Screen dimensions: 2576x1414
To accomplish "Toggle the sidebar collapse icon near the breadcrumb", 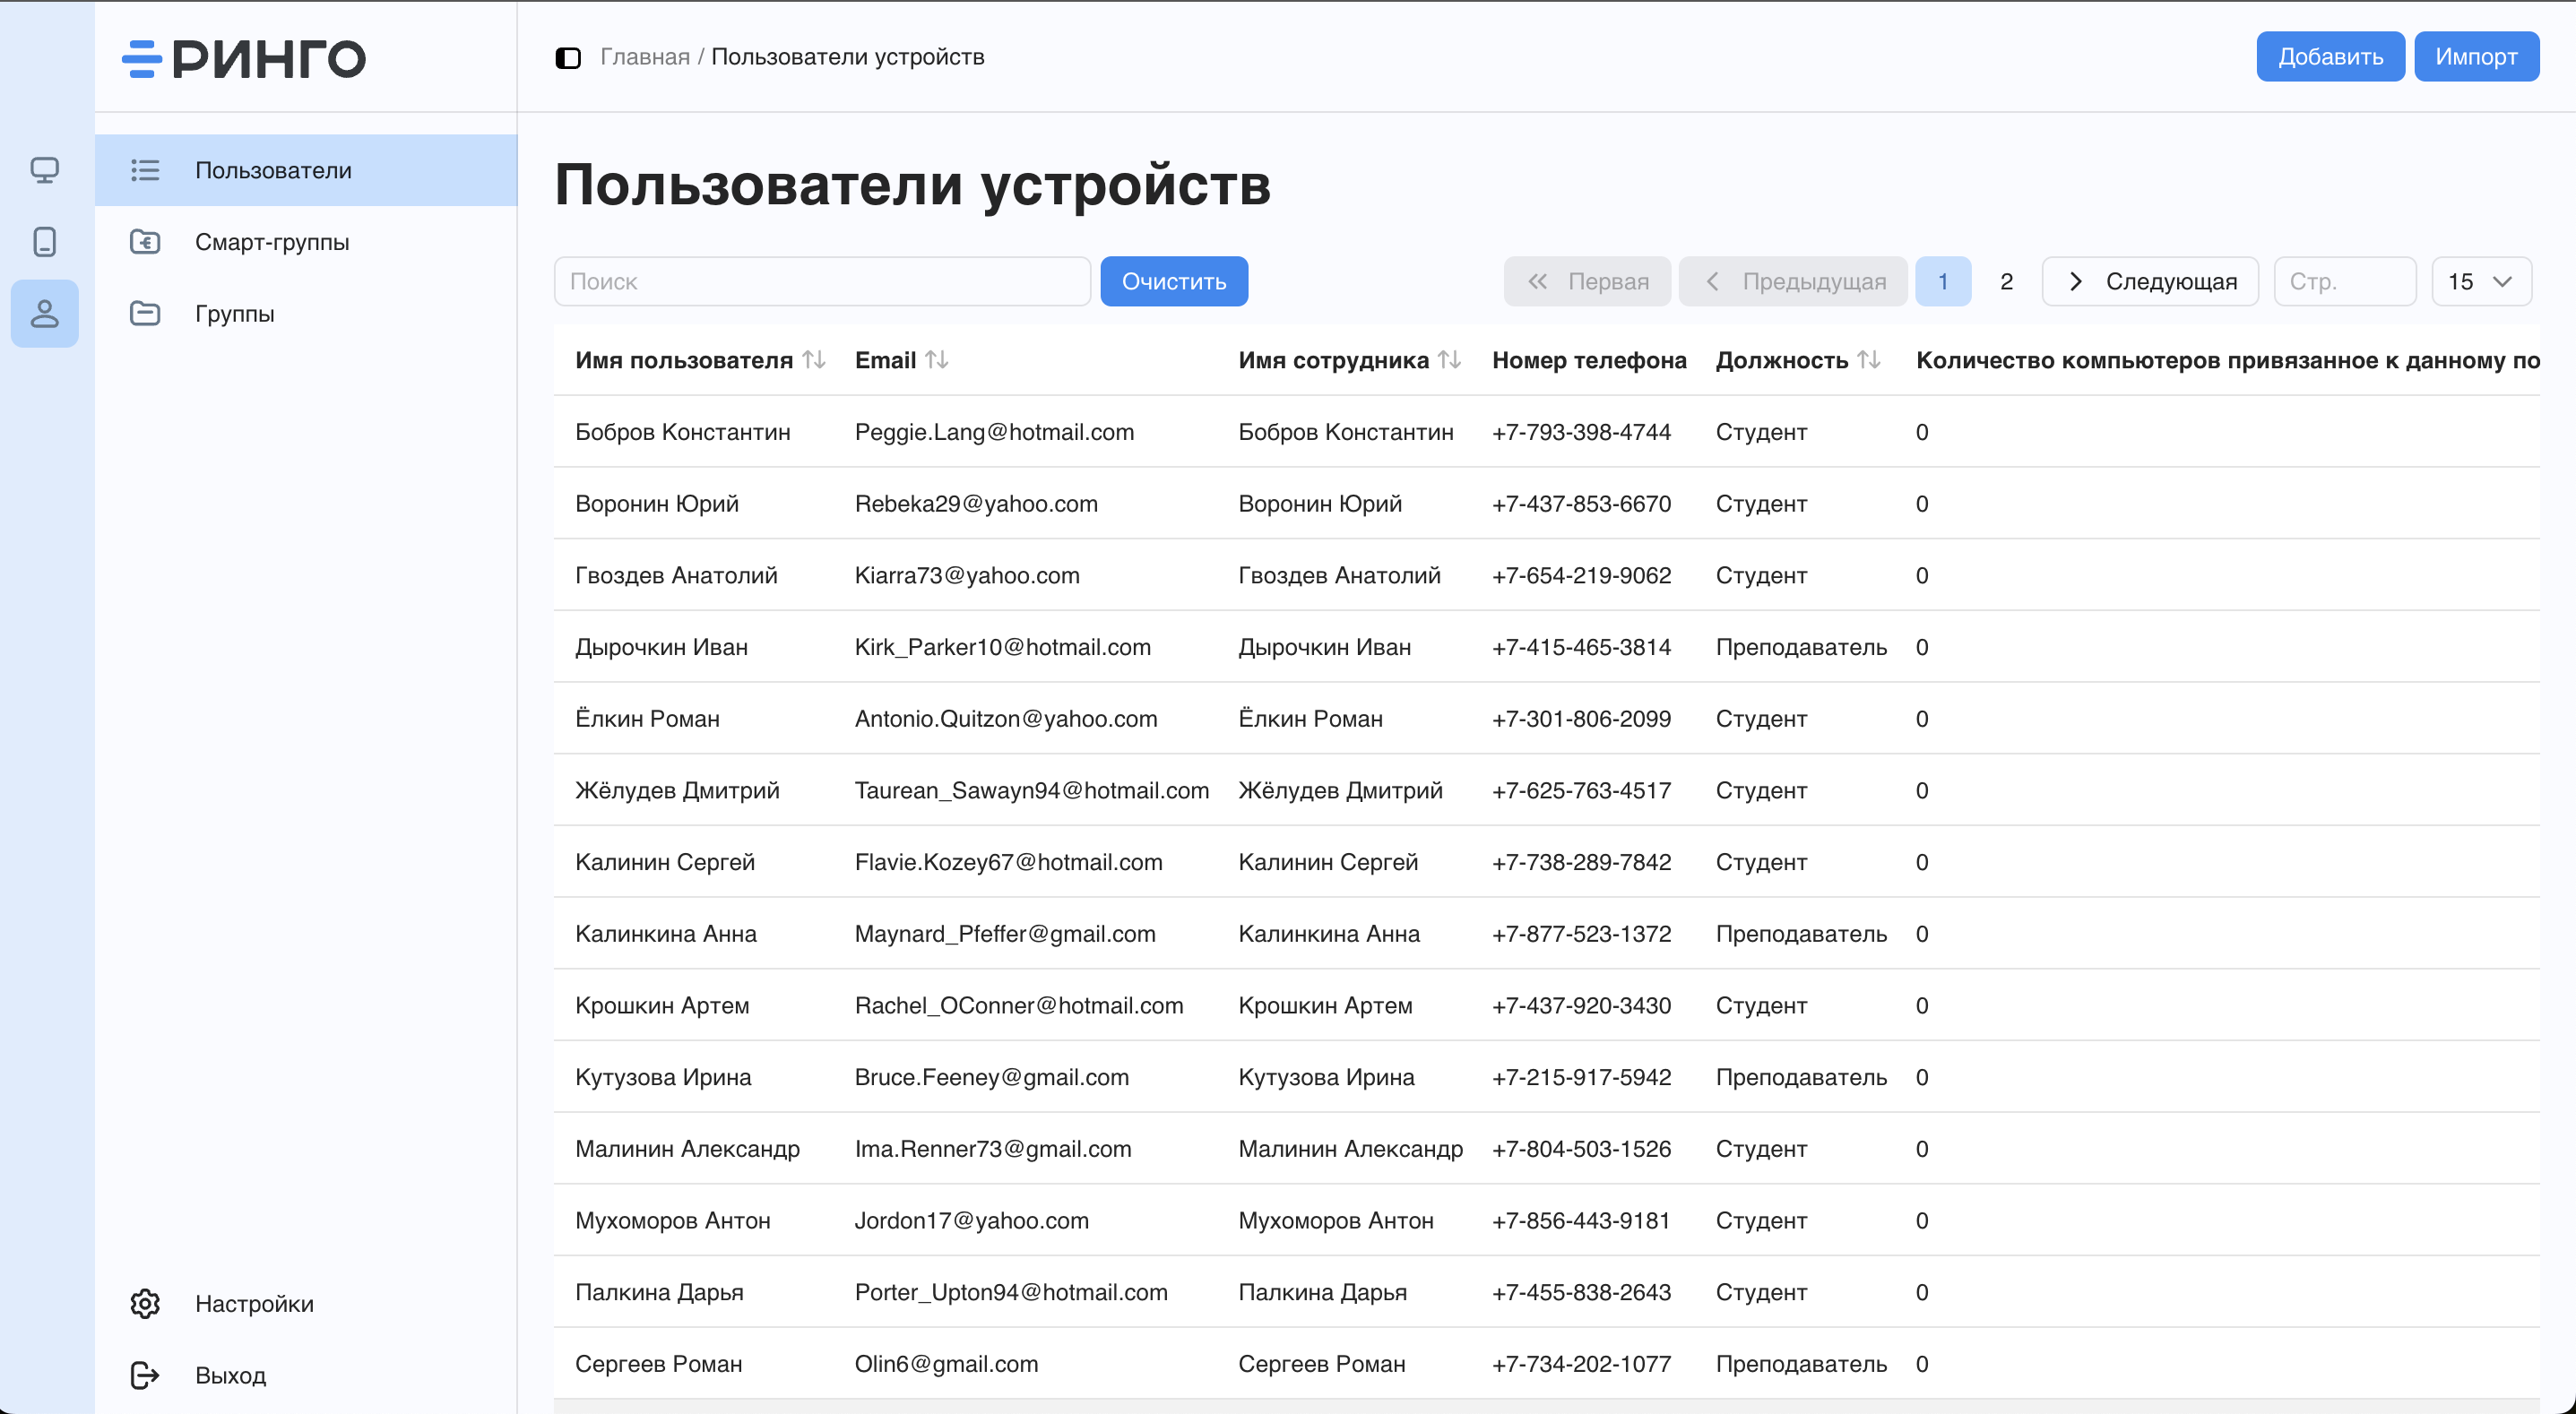I will tap(569, 57).
